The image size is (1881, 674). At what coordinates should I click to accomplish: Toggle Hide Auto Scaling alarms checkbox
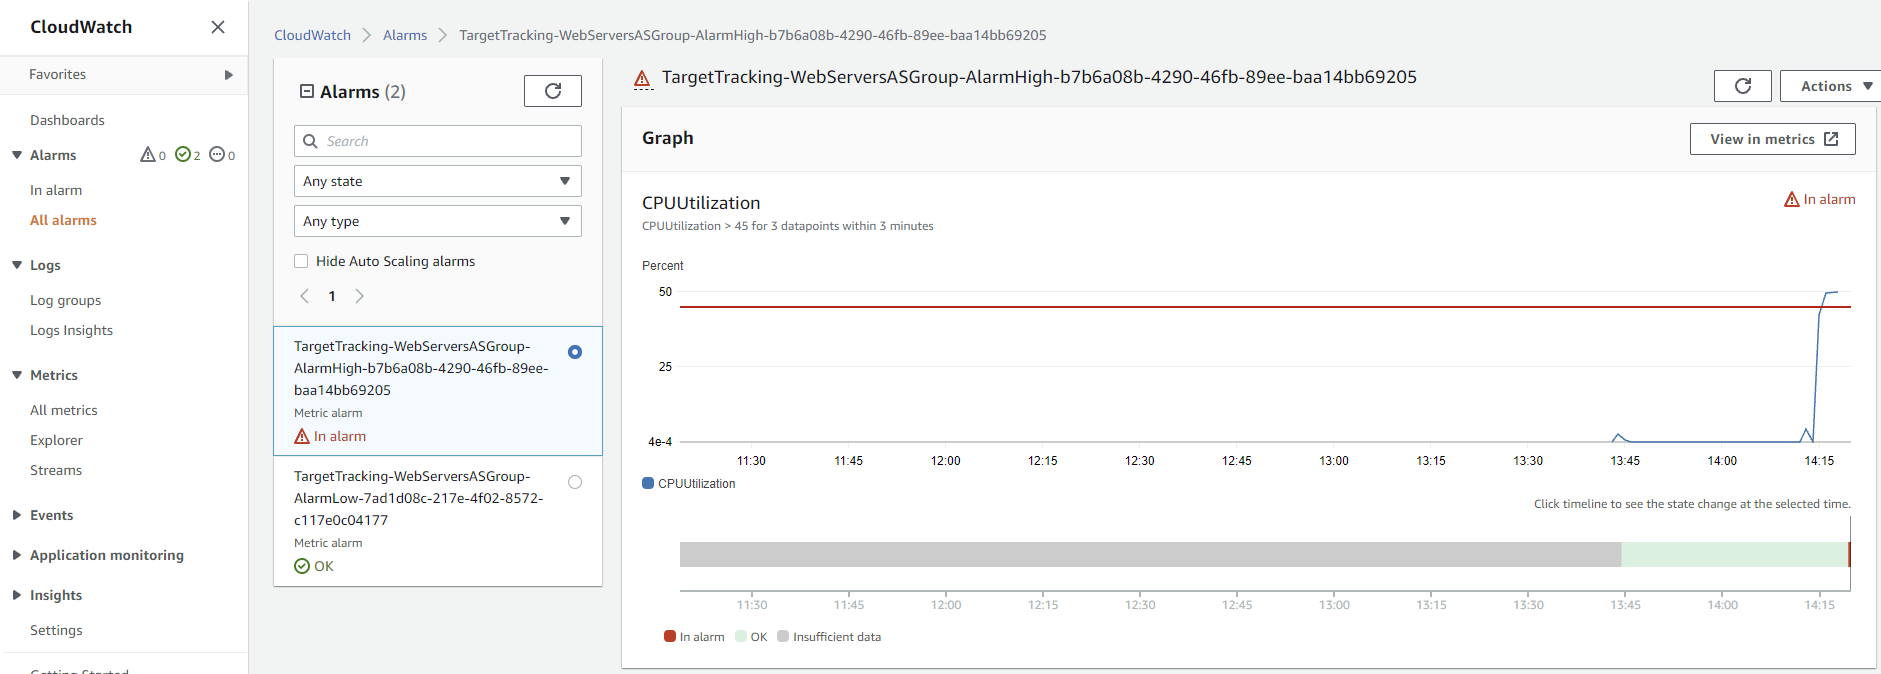point(301,261)
